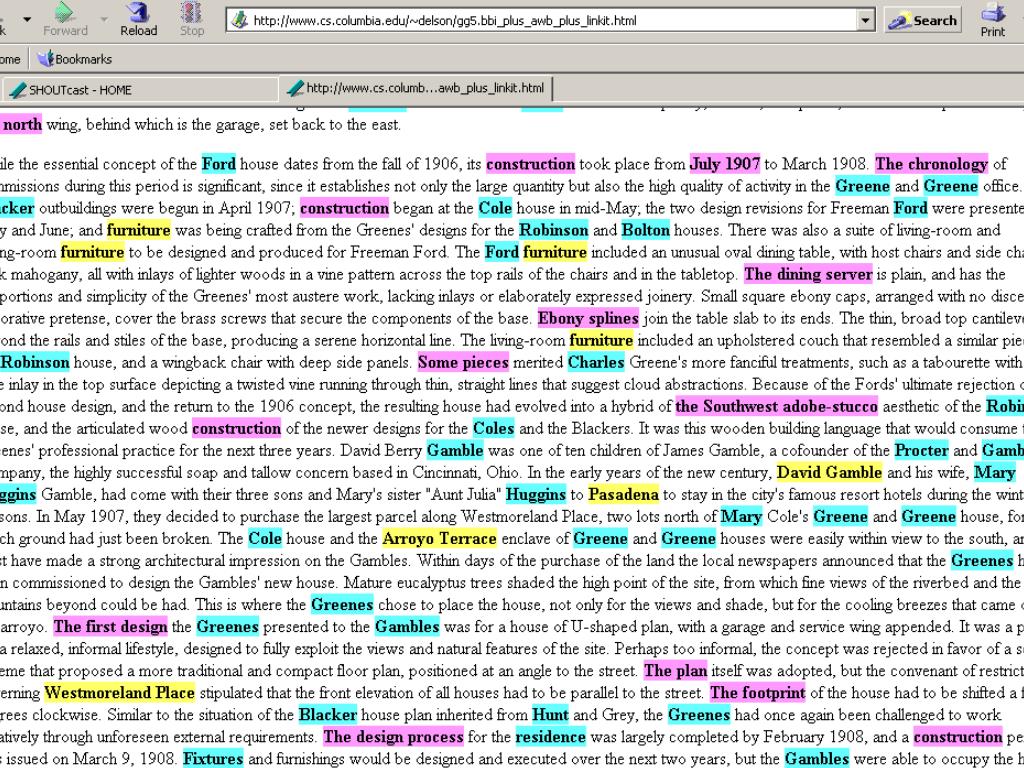The height and width of the screenshot is (768, 1024).
Task: Click highlighted place "Pasadena"
Action: (623, 495)
